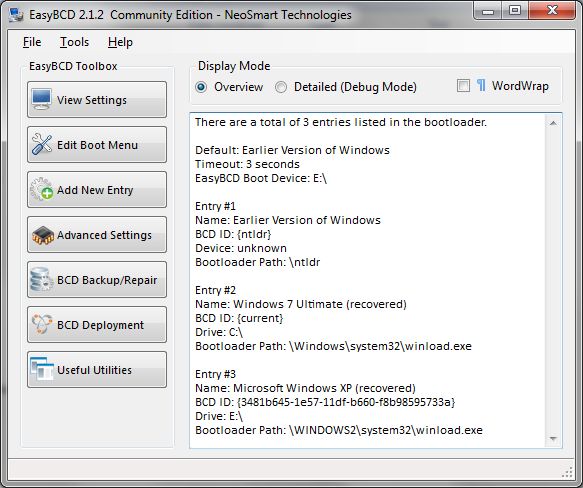Screen dimensions: 583x488
Task: Click 'Device: unknown' text
Action: coord(241,248)
